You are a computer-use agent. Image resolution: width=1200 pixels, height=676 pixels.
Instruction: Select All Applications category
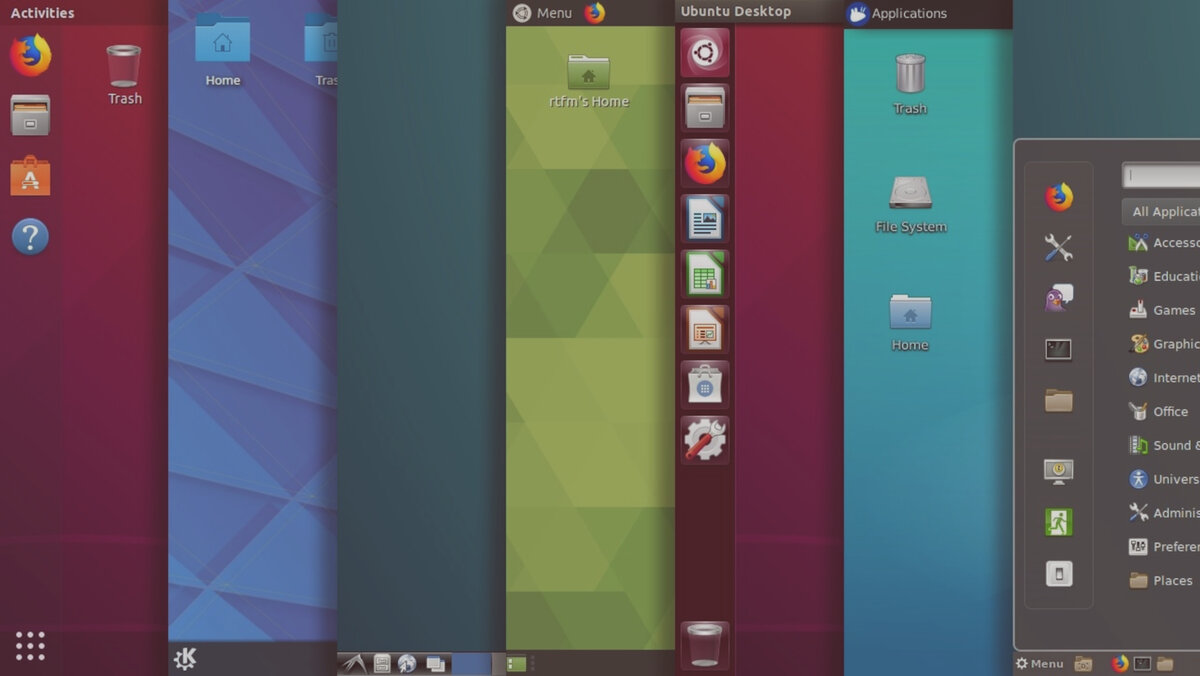1161,211
